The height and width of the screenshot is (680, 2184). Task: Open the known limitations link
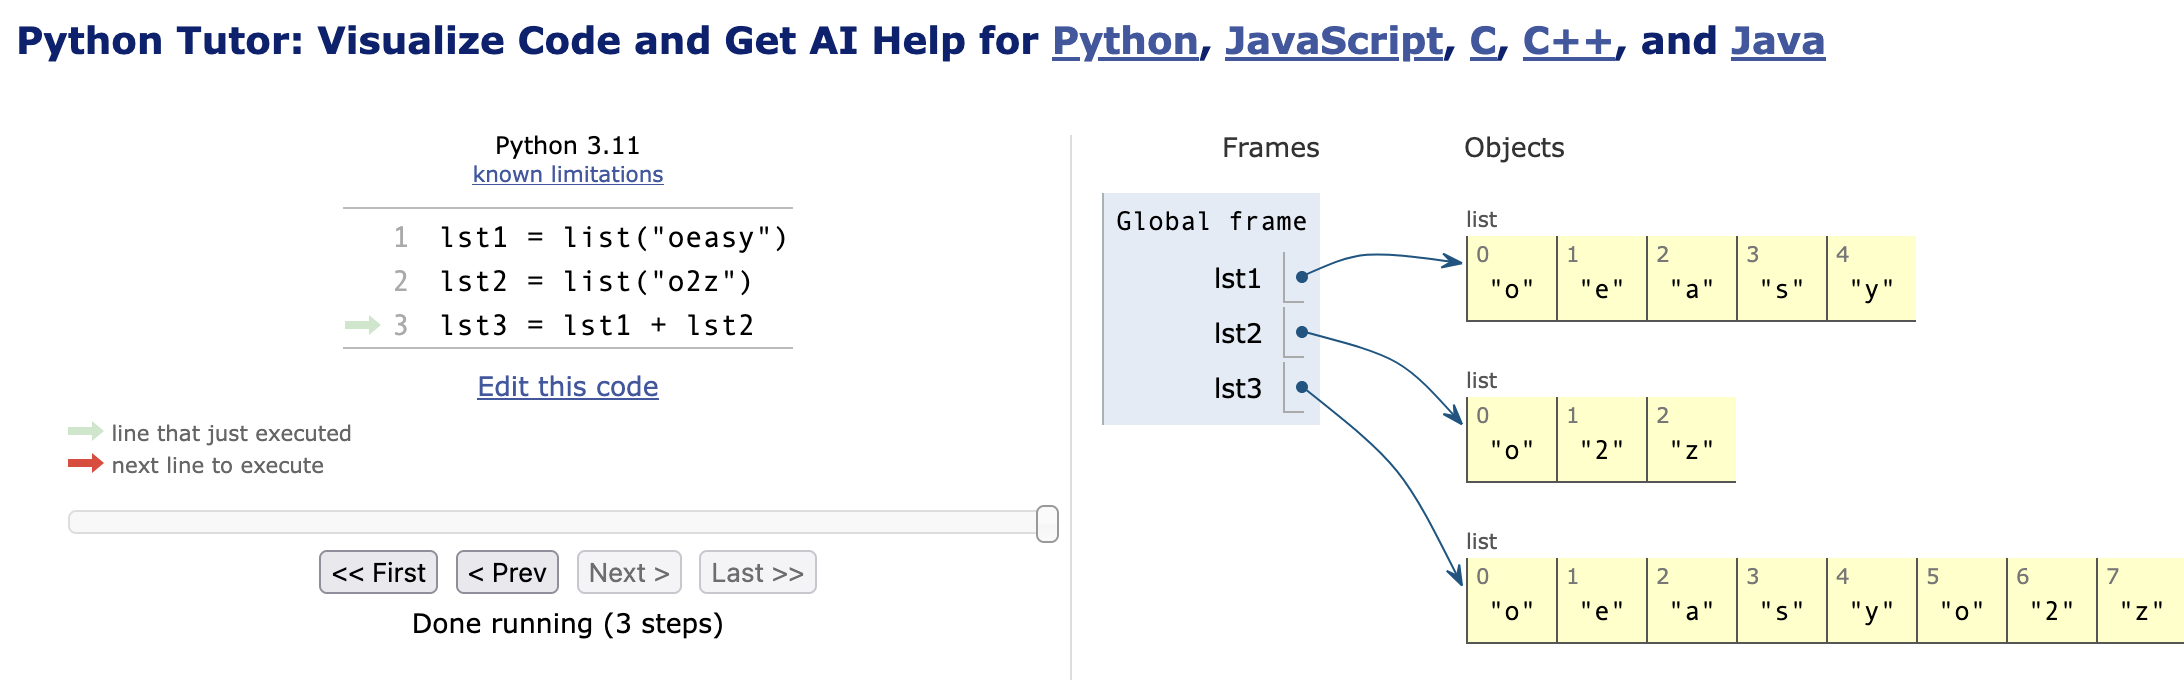(567, 174)
